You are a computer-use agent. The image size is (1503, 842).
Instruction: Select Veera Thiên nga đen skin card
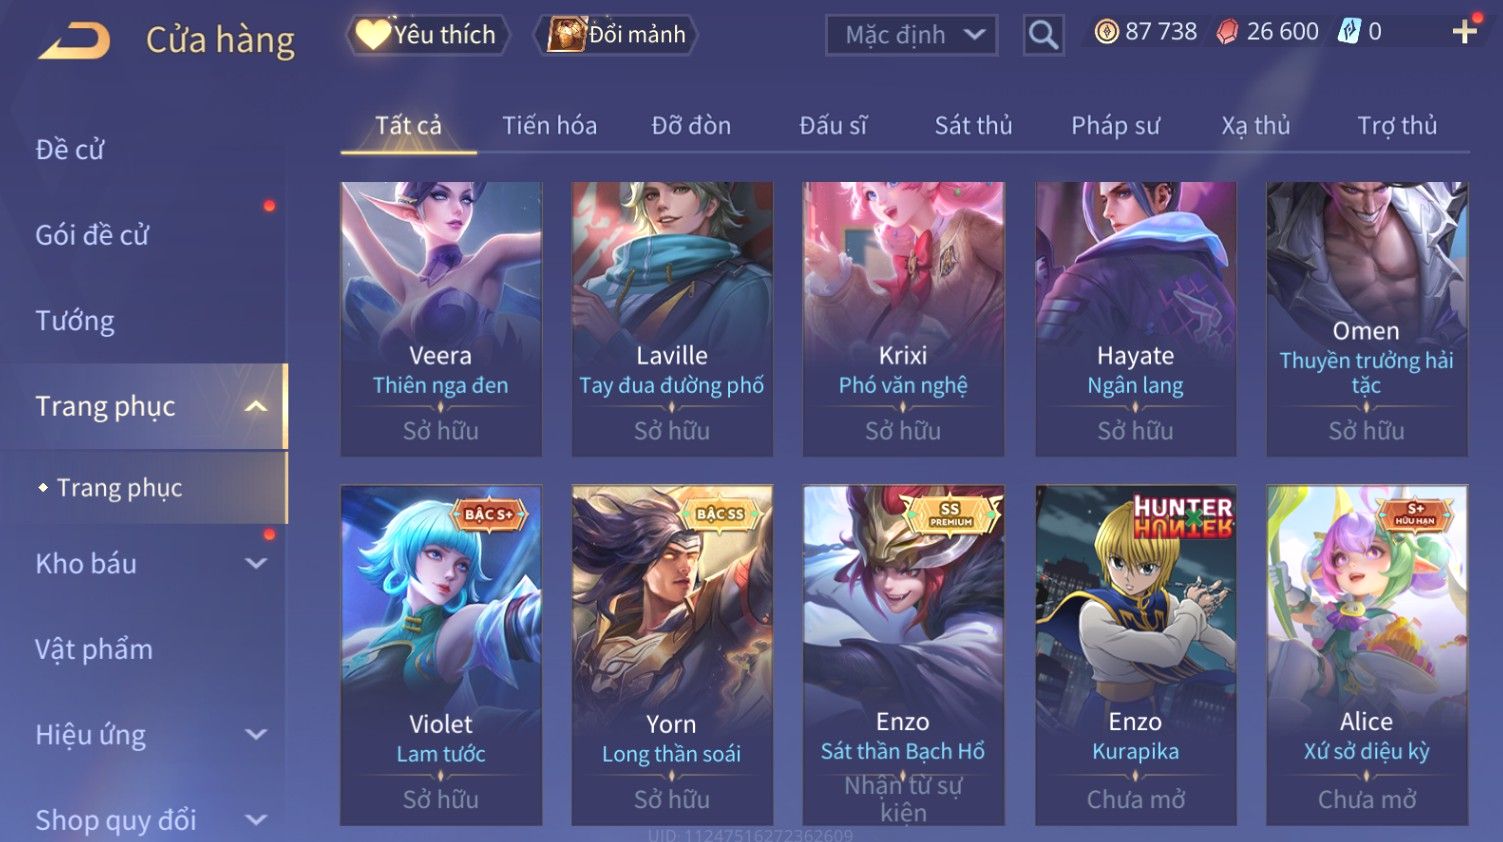[441, 319]
